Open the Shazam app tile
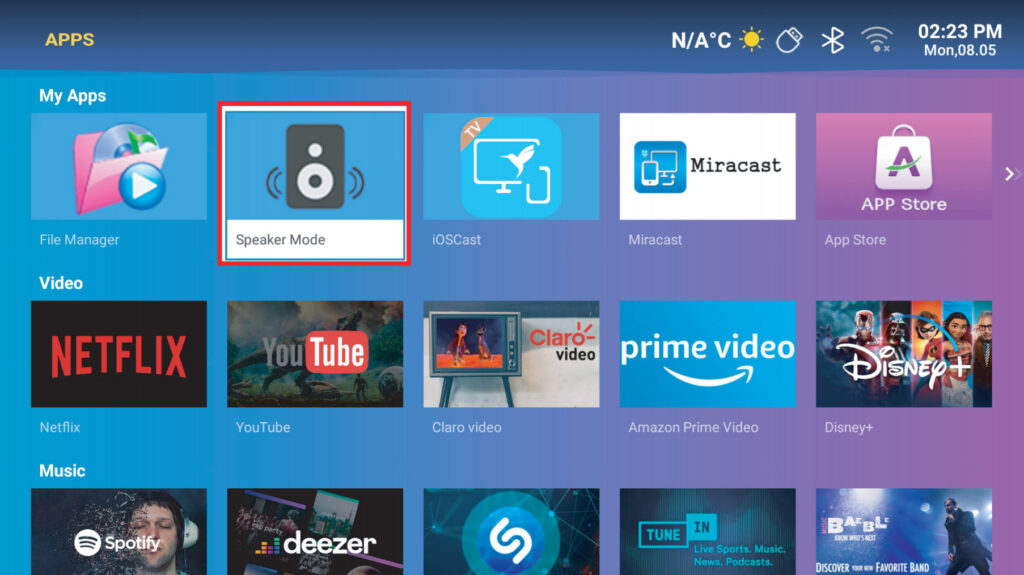Image resolution: width=1024 pixels, height=575 pixels. point(511,532)
